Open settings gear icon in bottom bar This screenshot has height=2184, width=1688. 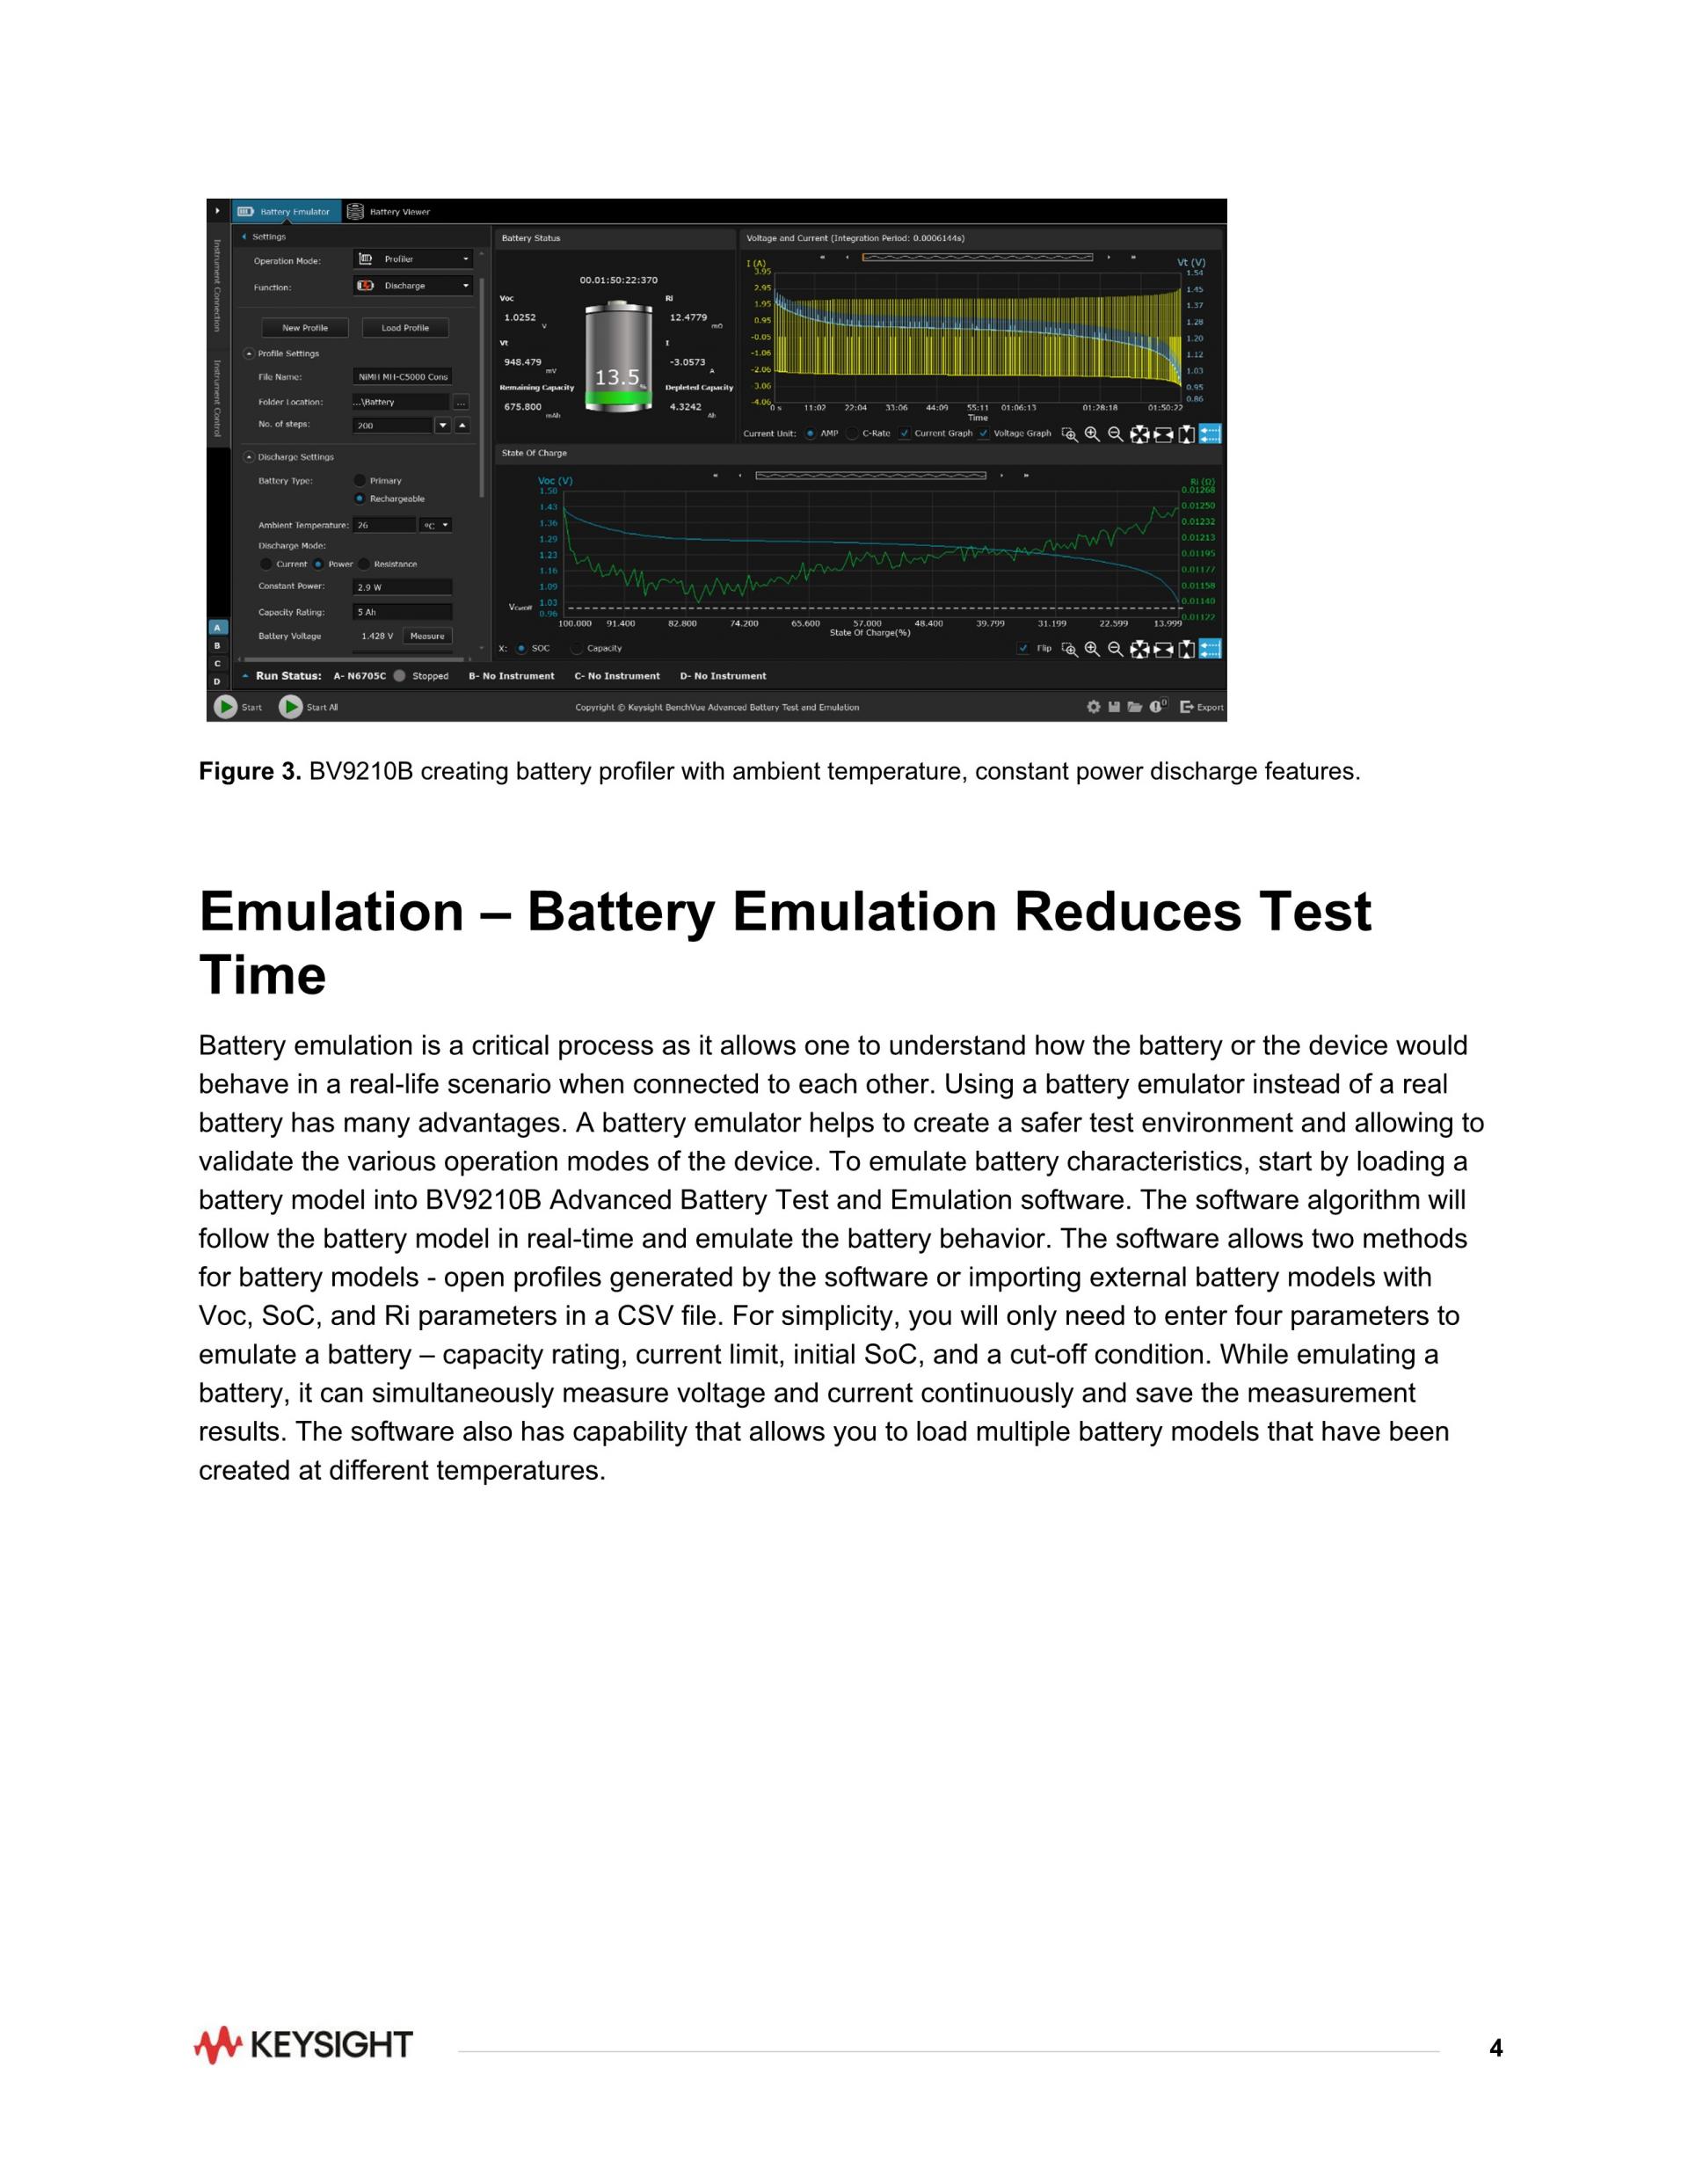1093,707
